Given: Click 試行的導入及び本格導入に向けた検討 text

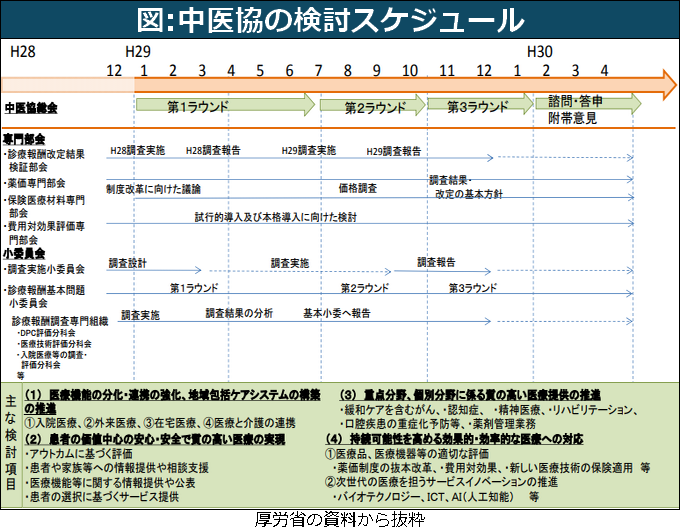Looking at the screenshot, I should [276, 216].
